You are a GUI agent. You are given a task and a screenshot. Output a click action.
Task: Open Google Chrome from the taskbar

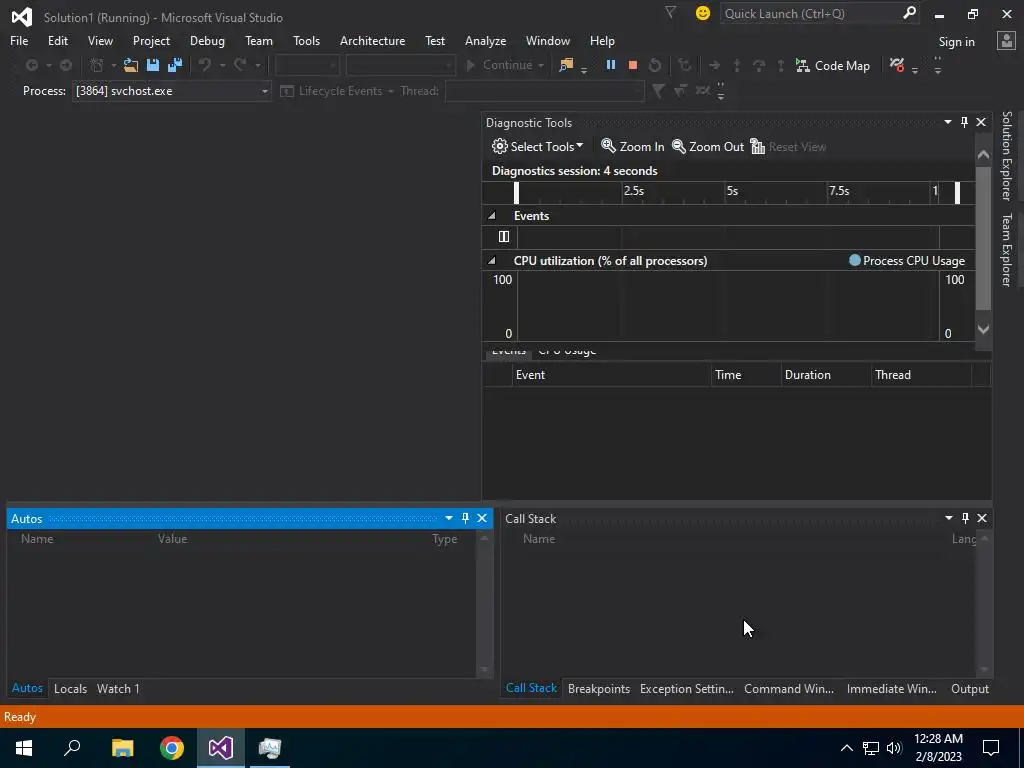click(172, 748)
